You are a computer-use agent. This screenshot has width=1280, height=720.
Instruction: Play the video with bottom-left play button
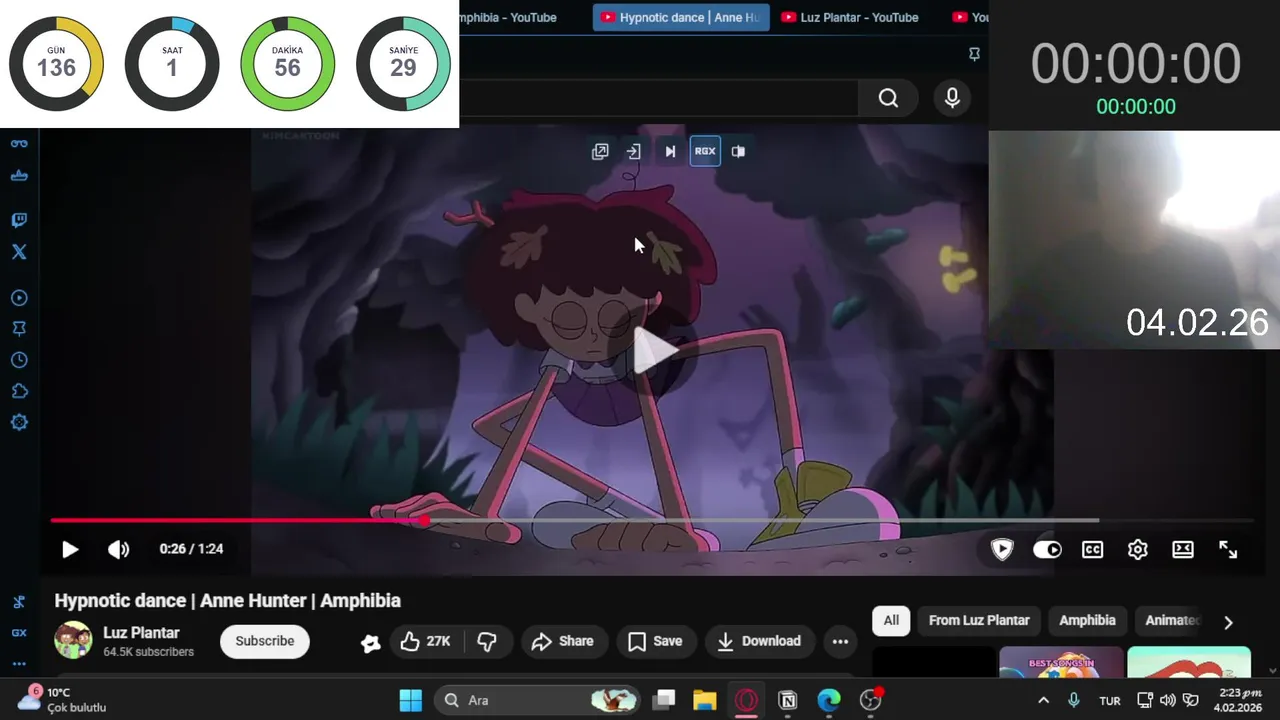click(x=70, y=549)
